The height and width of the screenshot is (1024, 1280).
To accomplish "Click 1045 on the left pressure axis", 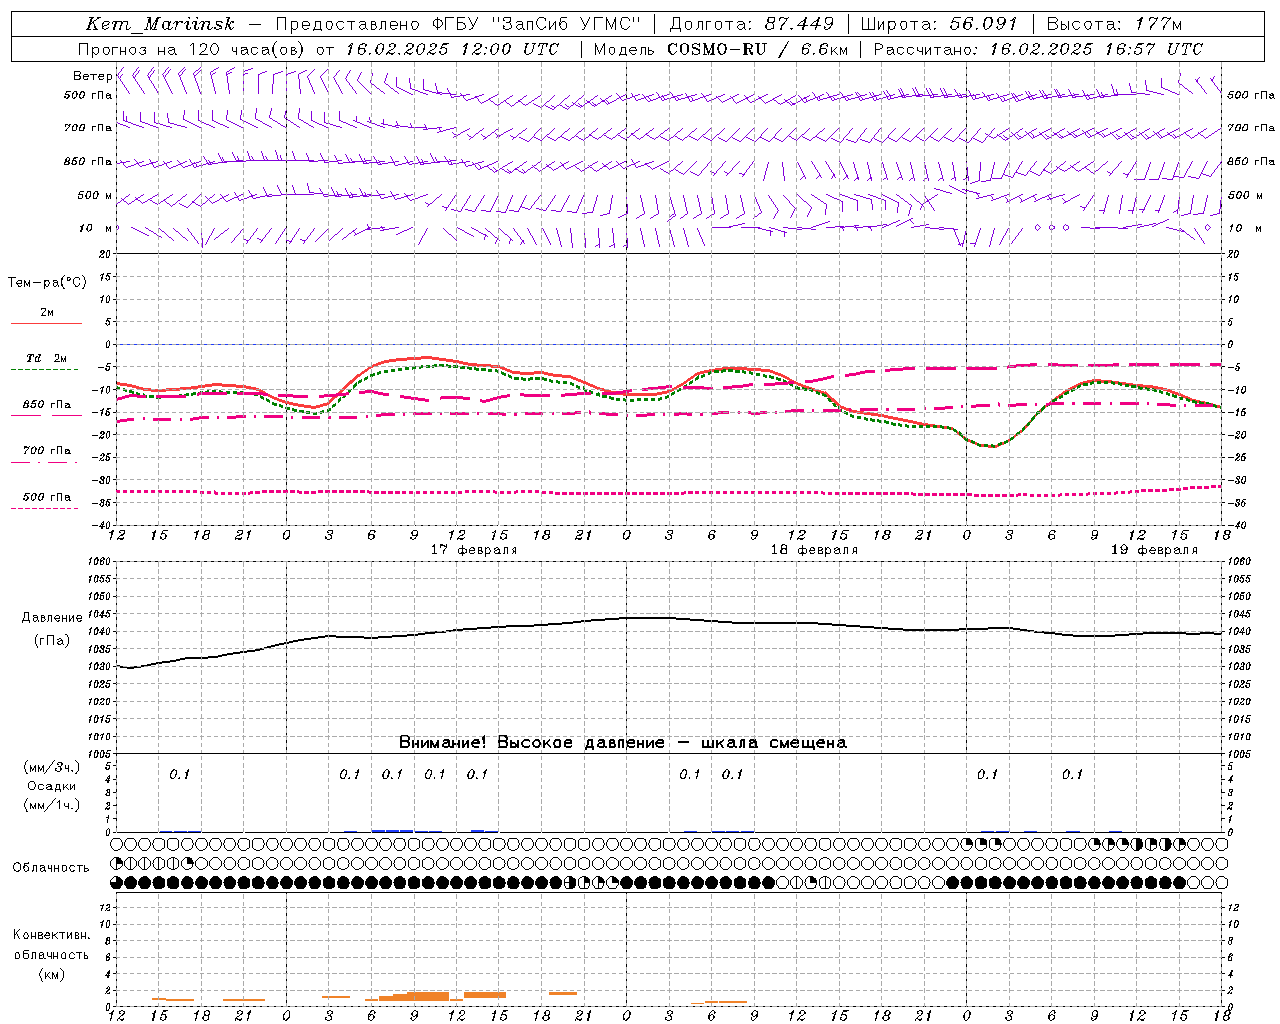I will click(101, 614).
